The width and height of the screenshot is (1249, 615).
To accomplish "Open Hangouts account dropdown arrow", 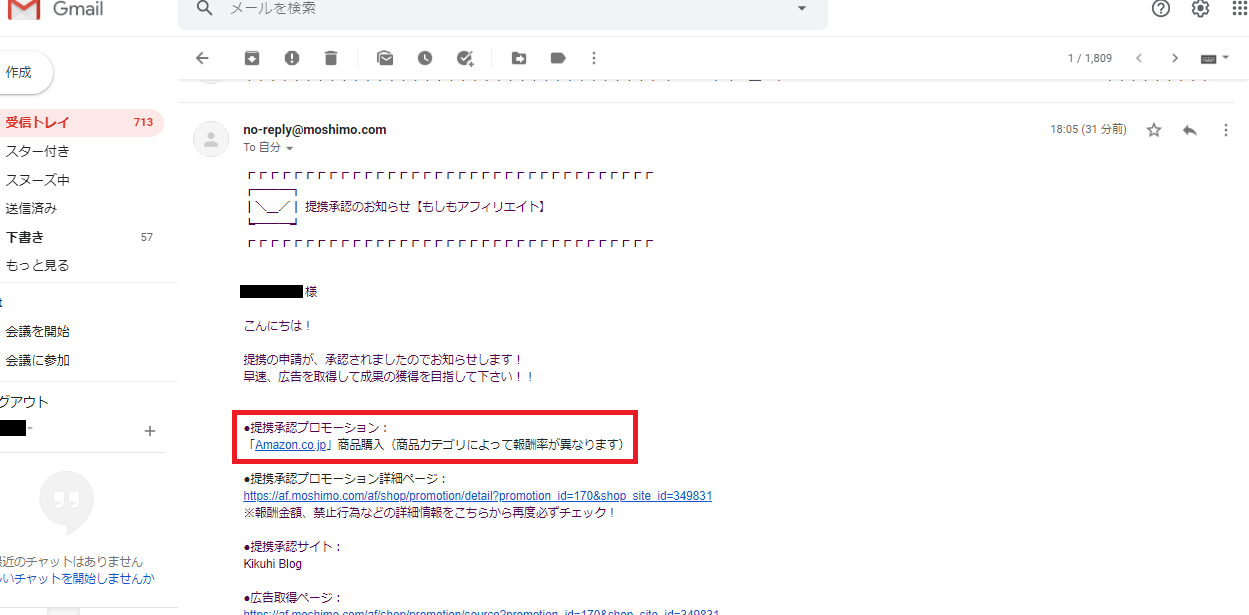I will [31, 429].
